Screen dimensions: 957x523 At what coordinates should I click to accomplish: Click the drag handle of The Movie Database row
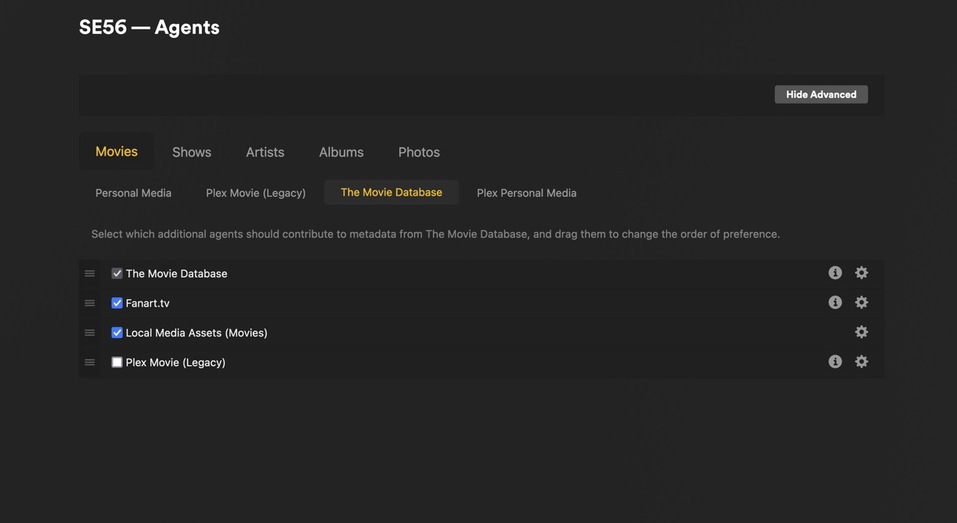(x=90, y=273)
